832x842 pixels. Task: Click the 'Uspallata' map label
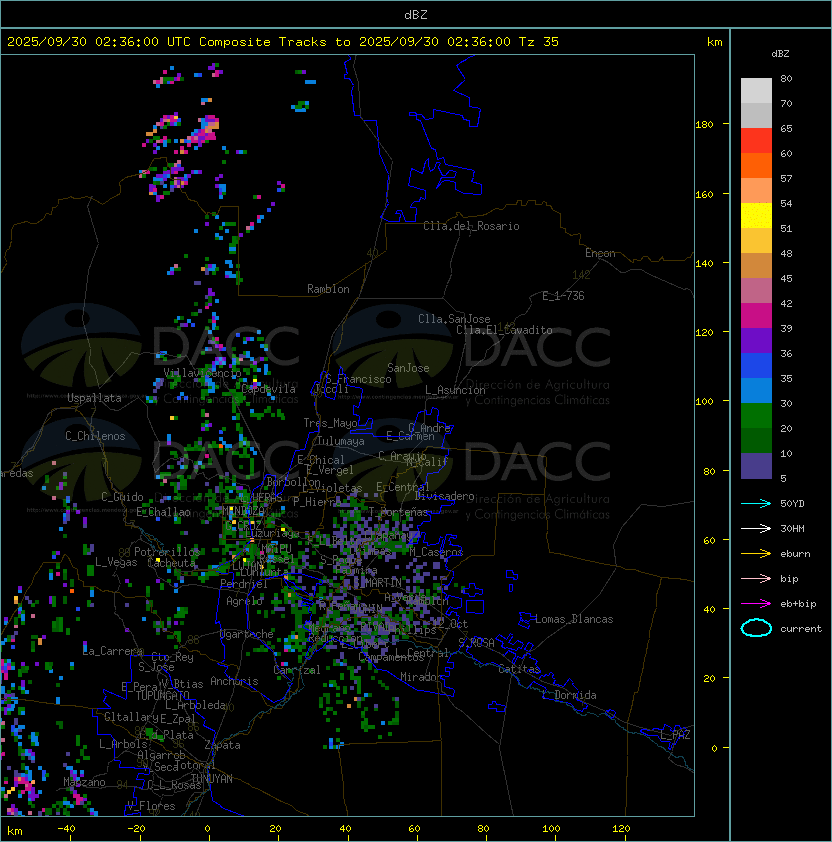[x=94, y=398]
